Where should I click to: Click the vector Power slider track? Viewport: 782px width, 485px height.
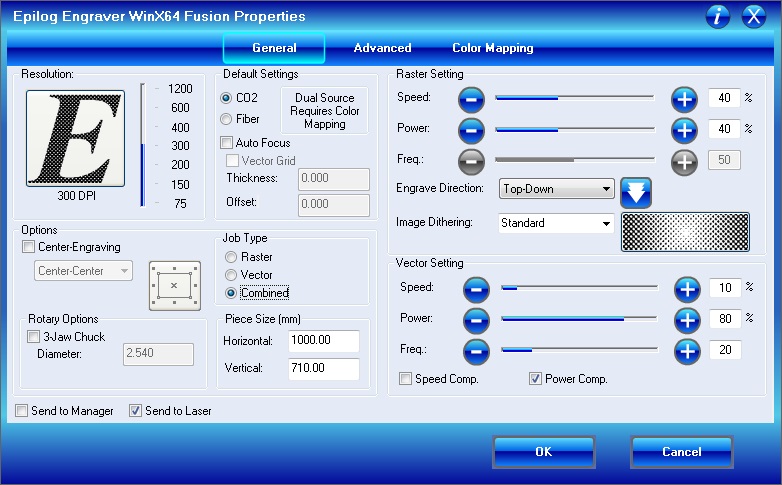[x=580, y=319]
